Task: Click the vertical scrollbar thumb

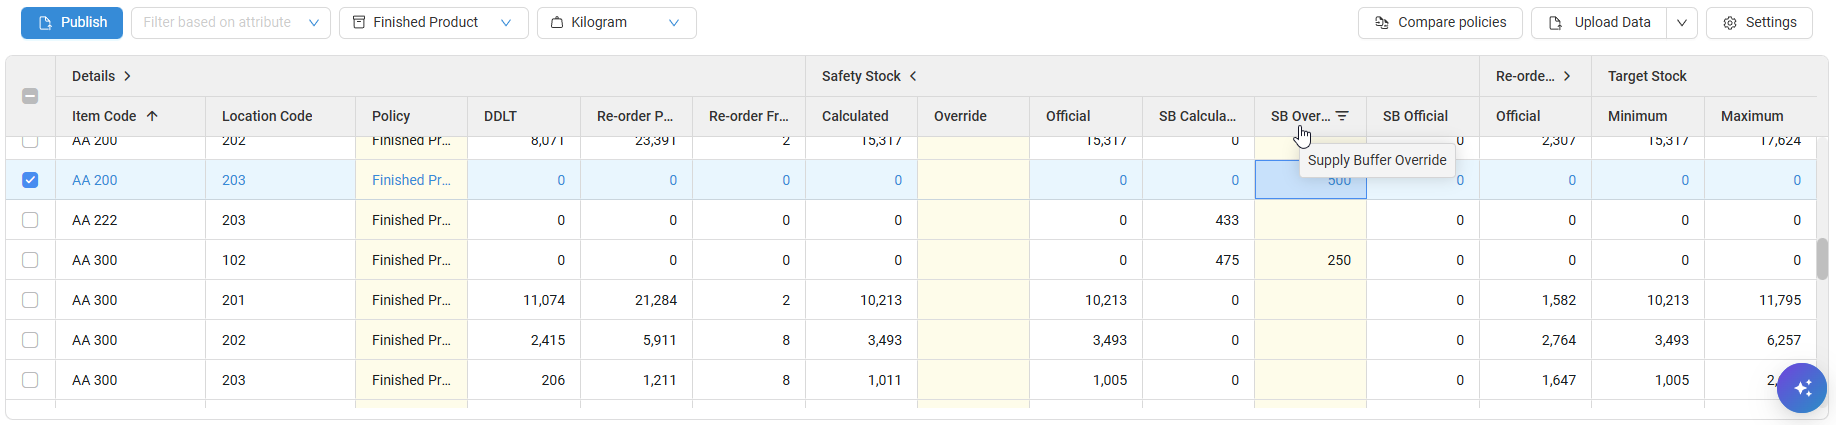Action: tap(1822, 258)
